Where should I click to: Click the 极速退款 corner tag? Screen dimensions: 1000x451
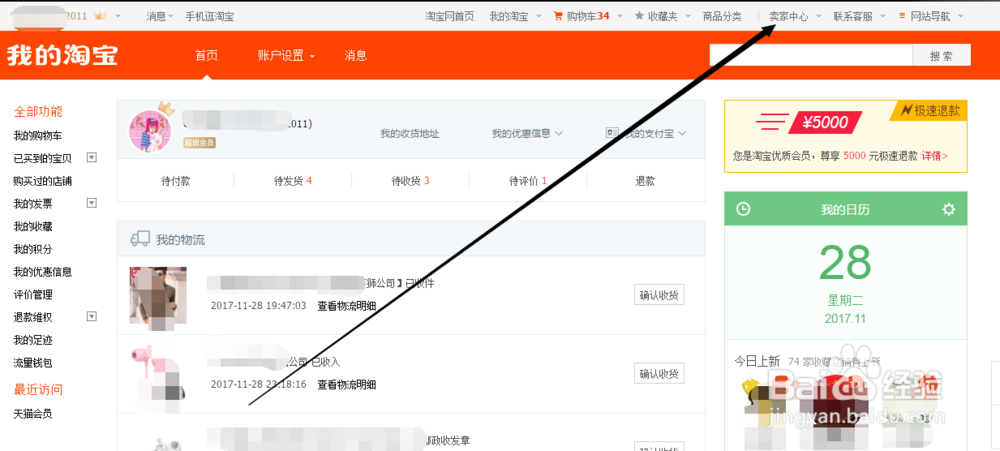pyautogui.click(x=930, y=110)
